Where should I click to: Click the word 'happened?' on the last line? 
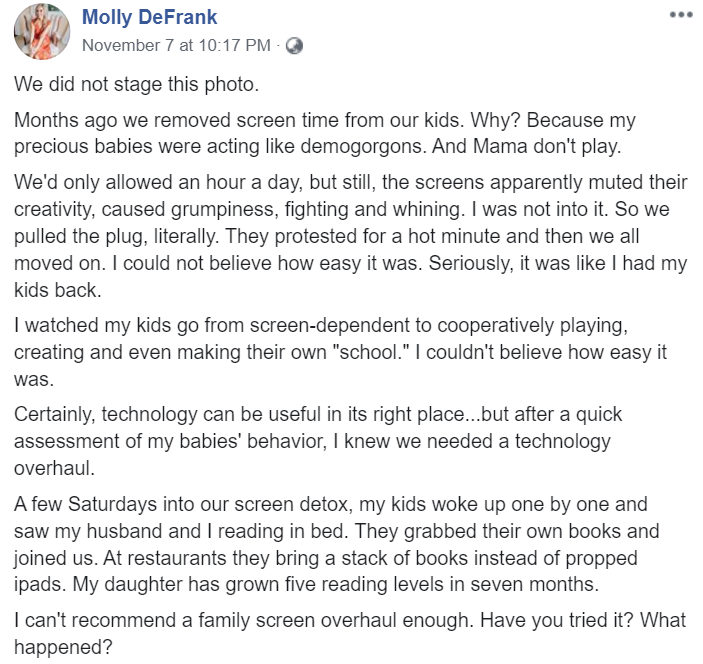click(60, 646)
